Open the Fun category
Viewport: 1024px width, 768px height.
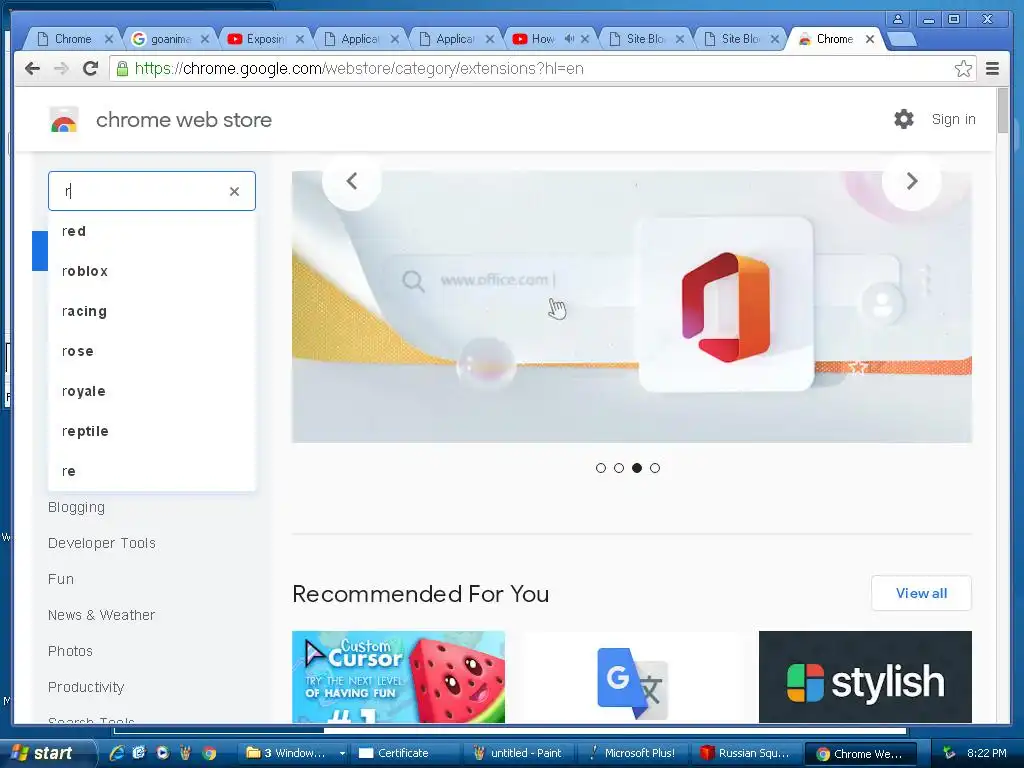pyautogui.click(x=61, y=579)
